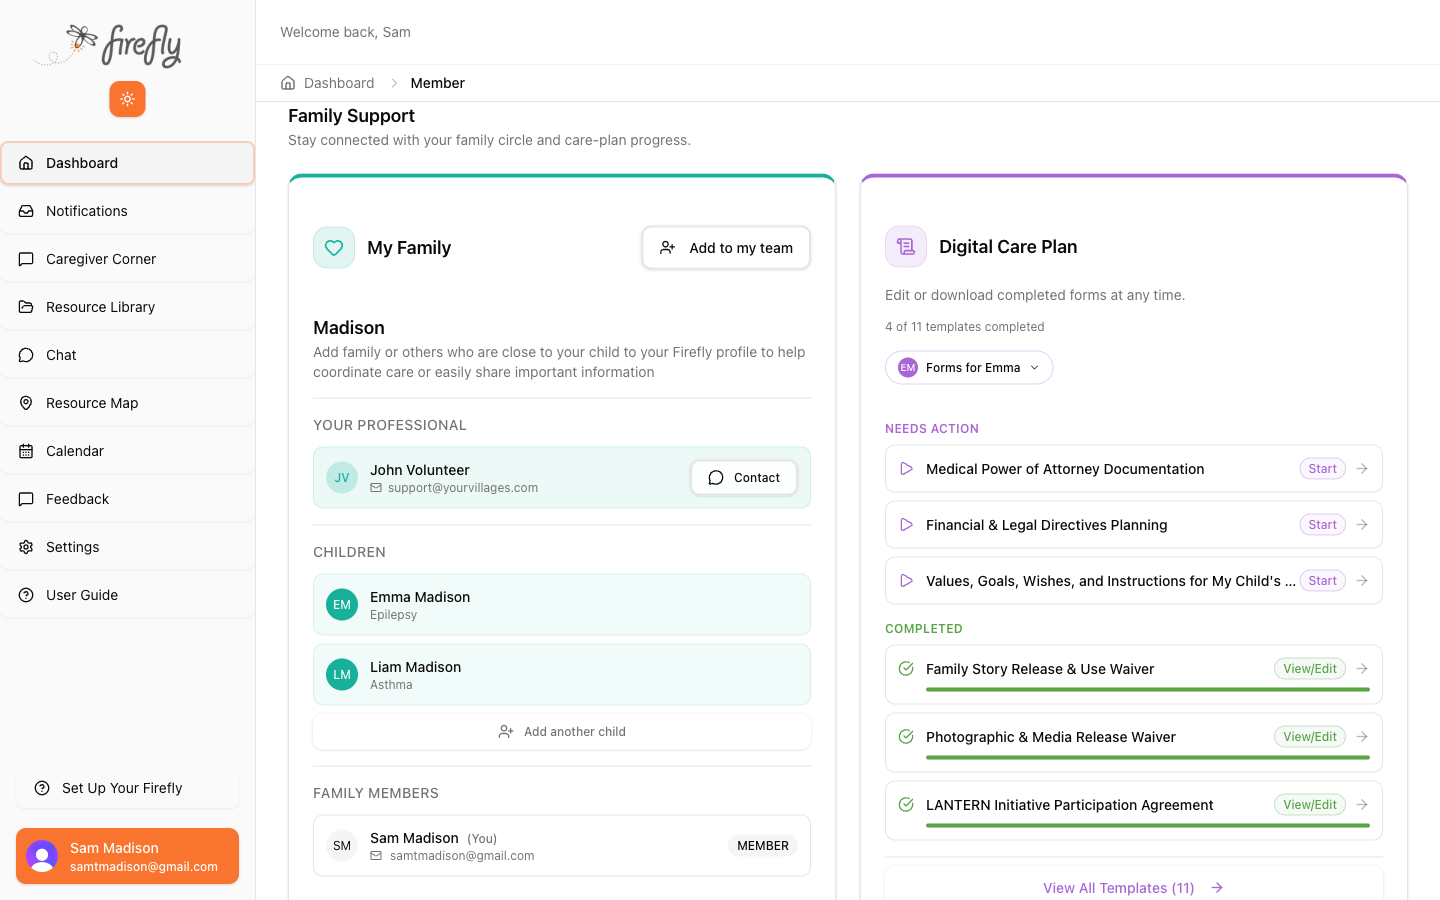This screenshot has width=1440, height=900.
Task: Click the teal heart icon on My Family card
Action: [x=333, y=247]
